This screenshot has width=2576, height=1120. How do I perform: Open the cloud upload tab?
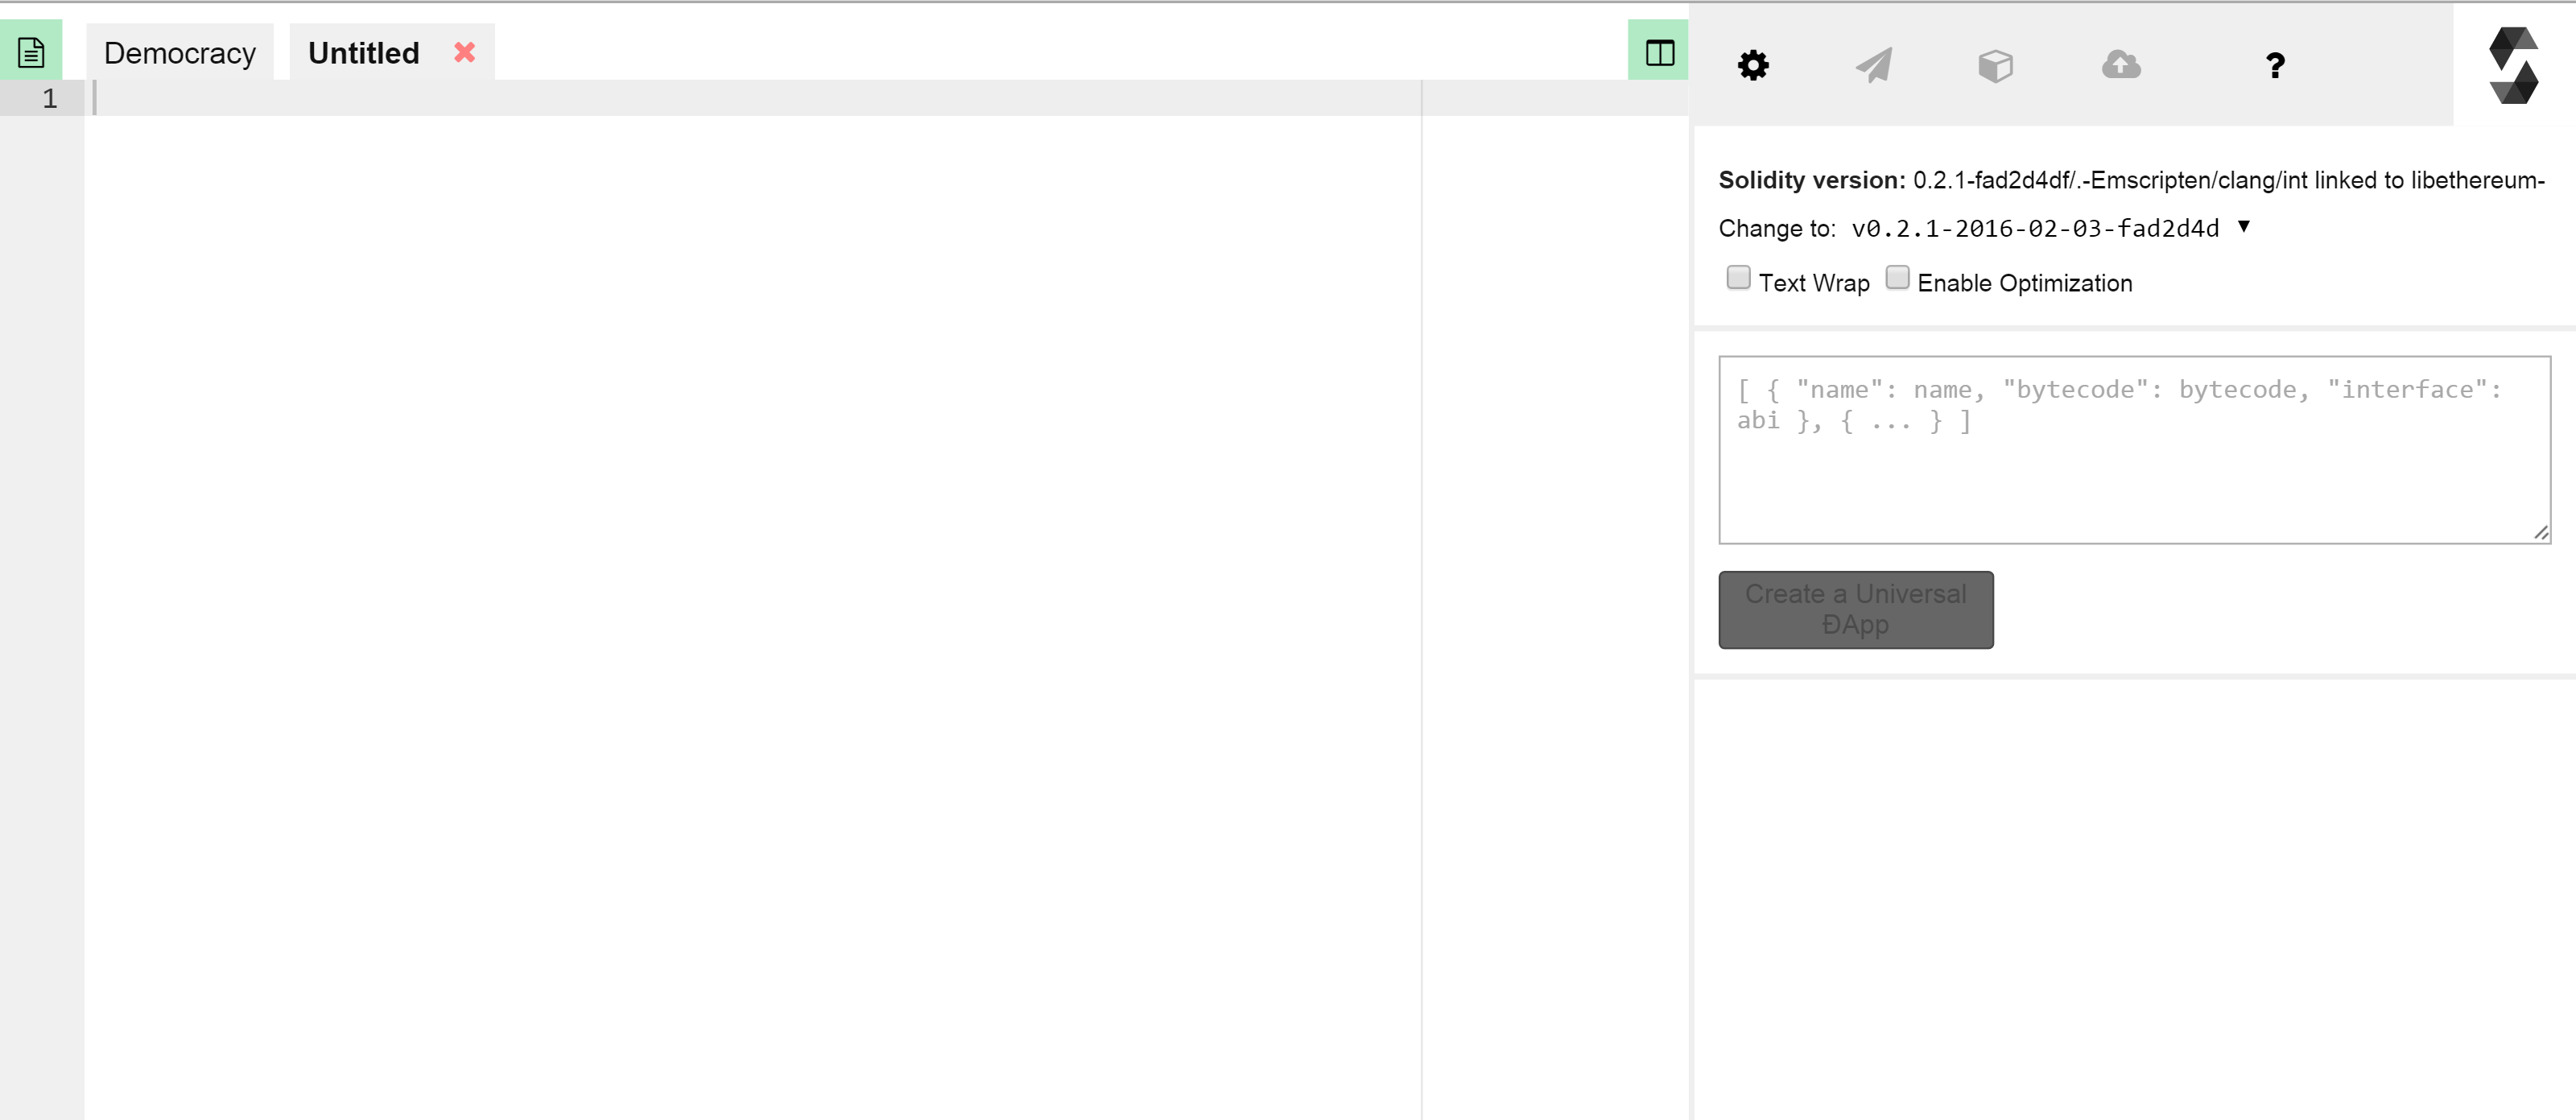click(x=2120, y=66)
